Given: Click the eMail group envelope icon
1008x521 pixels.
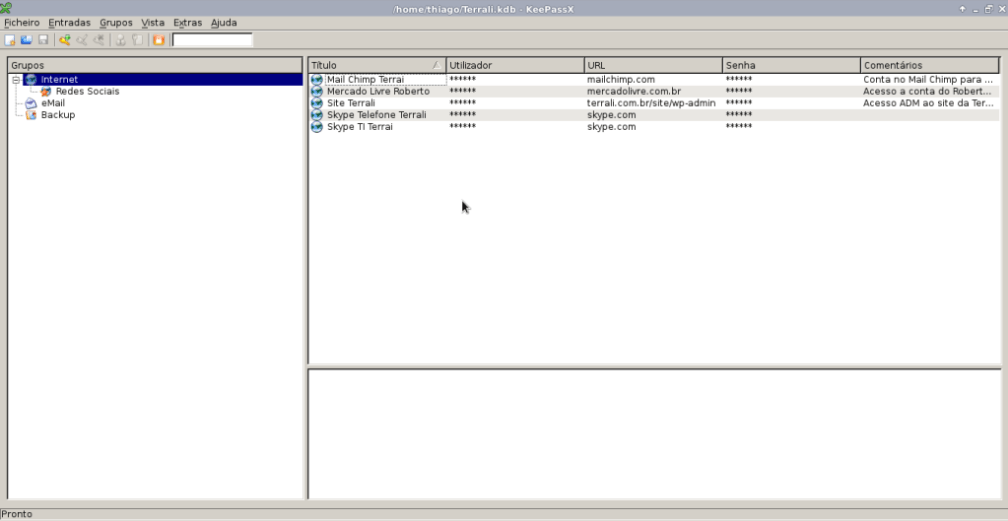Looking at the screenshot, I should point(31,103).
